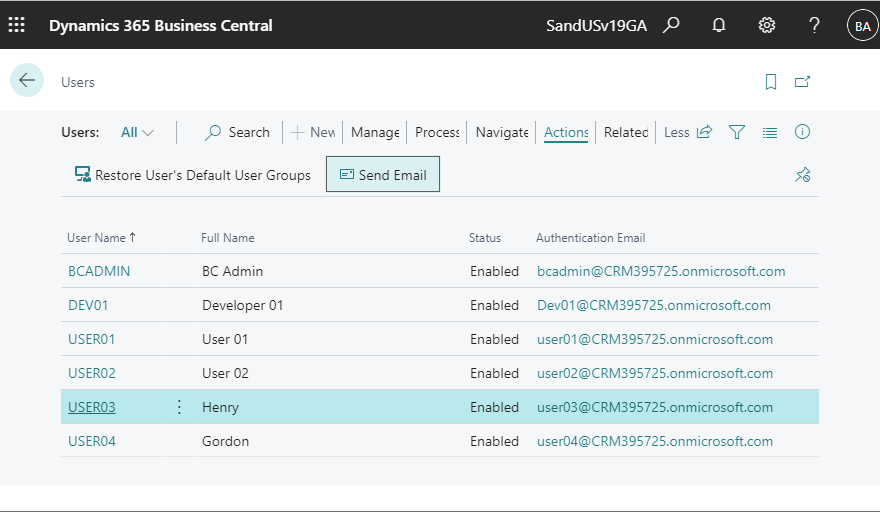The width and height of the screenshot is (880, 512).
Task: Open the USER02 user link
Action: pos(91,373)
